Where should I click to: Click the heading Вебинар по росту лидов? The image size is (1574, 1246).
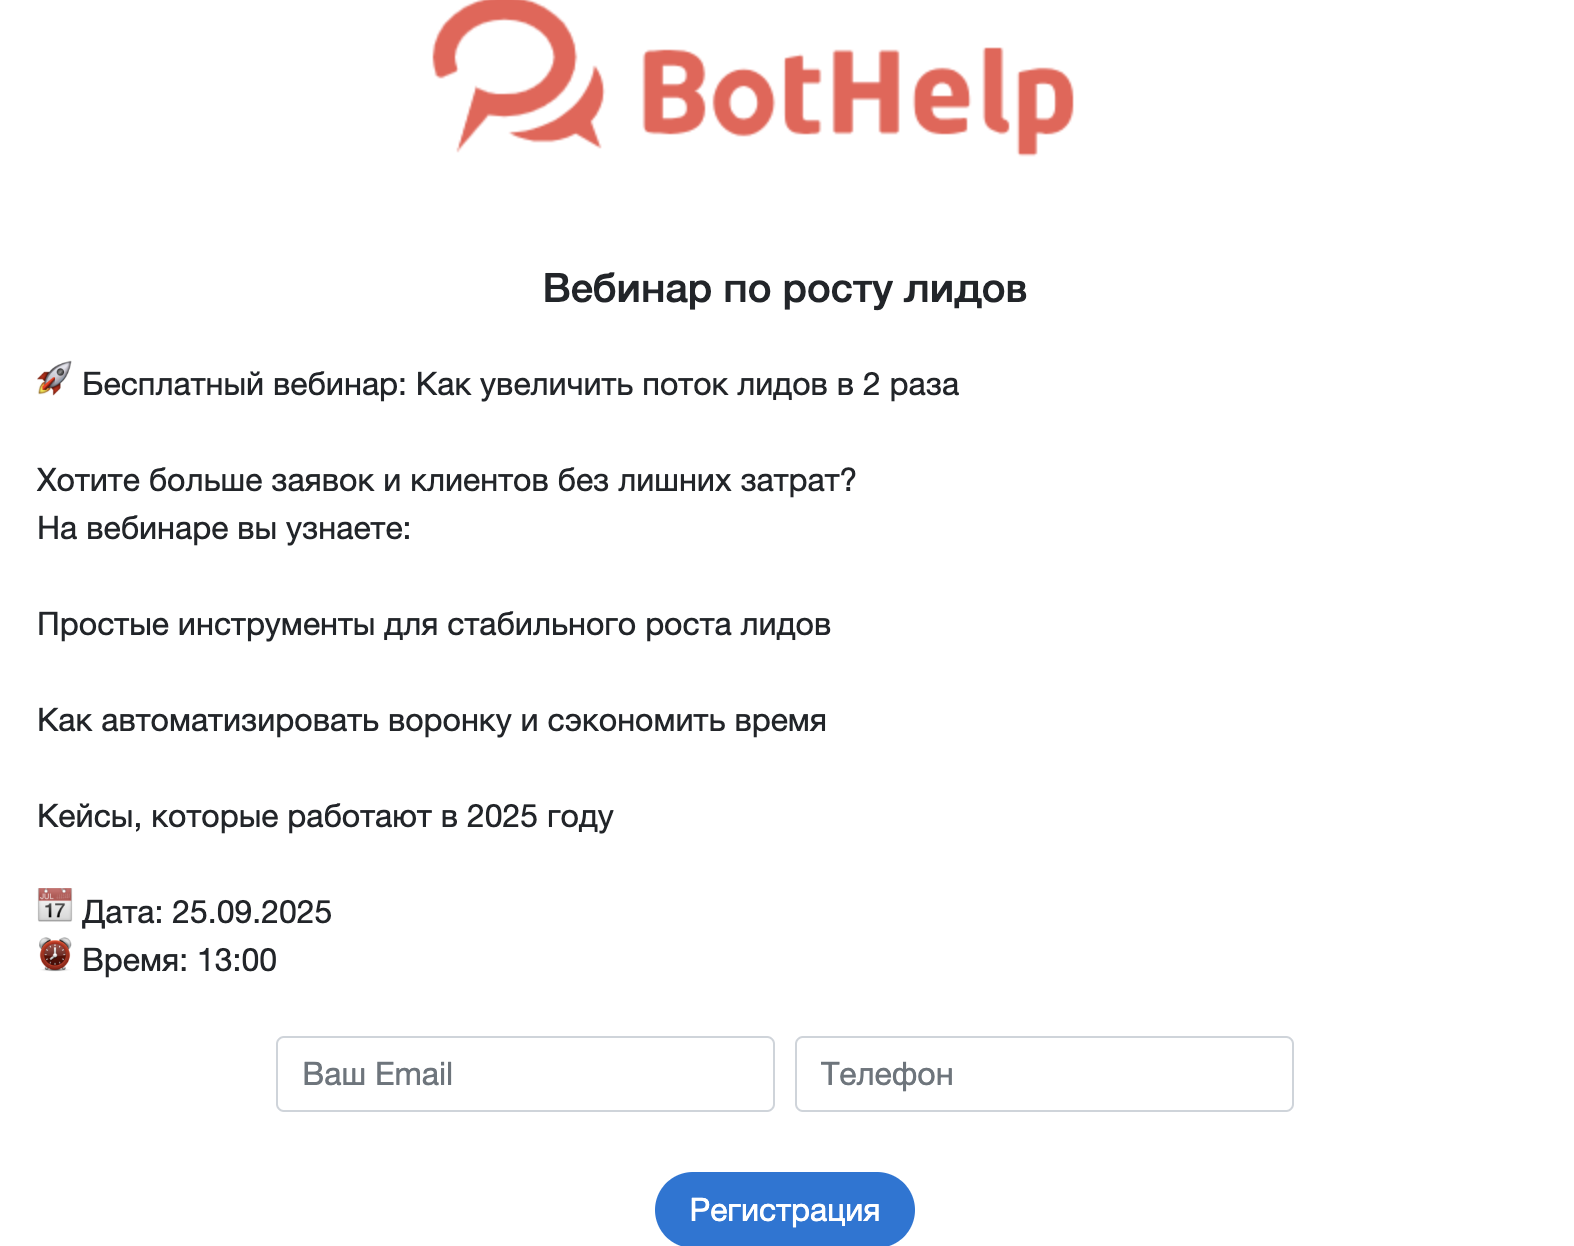pos(785,289)
